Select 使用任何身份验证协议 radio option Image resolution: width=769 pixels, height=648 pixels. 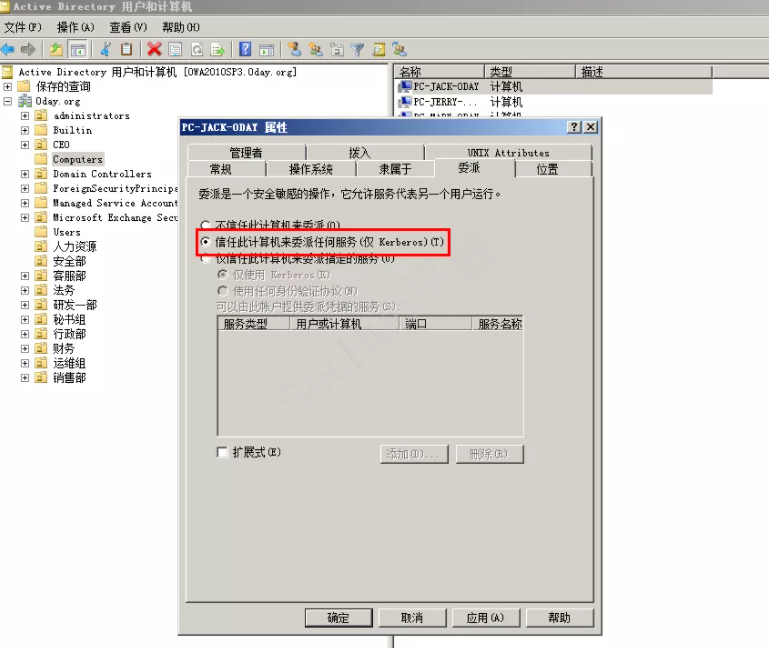tap(223, 291)
